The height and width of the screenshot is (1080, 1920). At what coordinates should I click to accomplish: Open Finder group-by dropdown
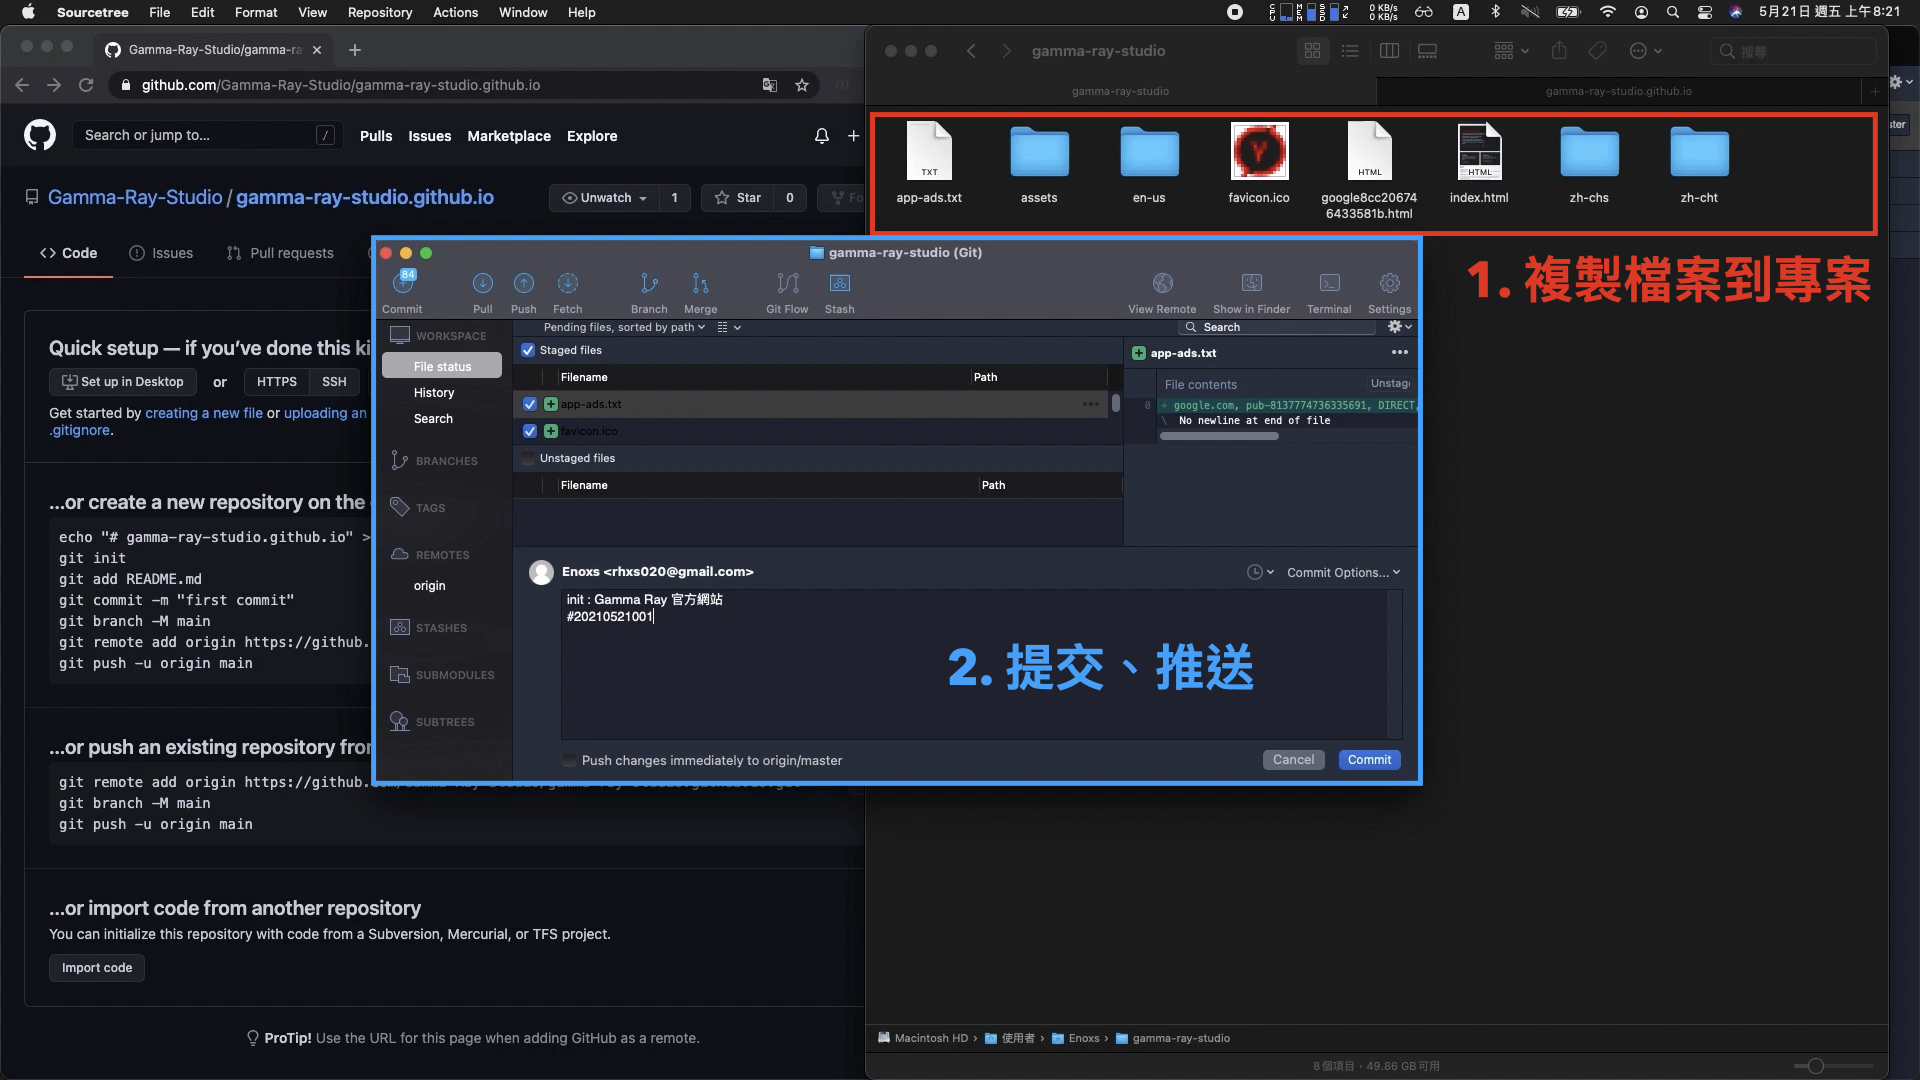click(1511, 51)
